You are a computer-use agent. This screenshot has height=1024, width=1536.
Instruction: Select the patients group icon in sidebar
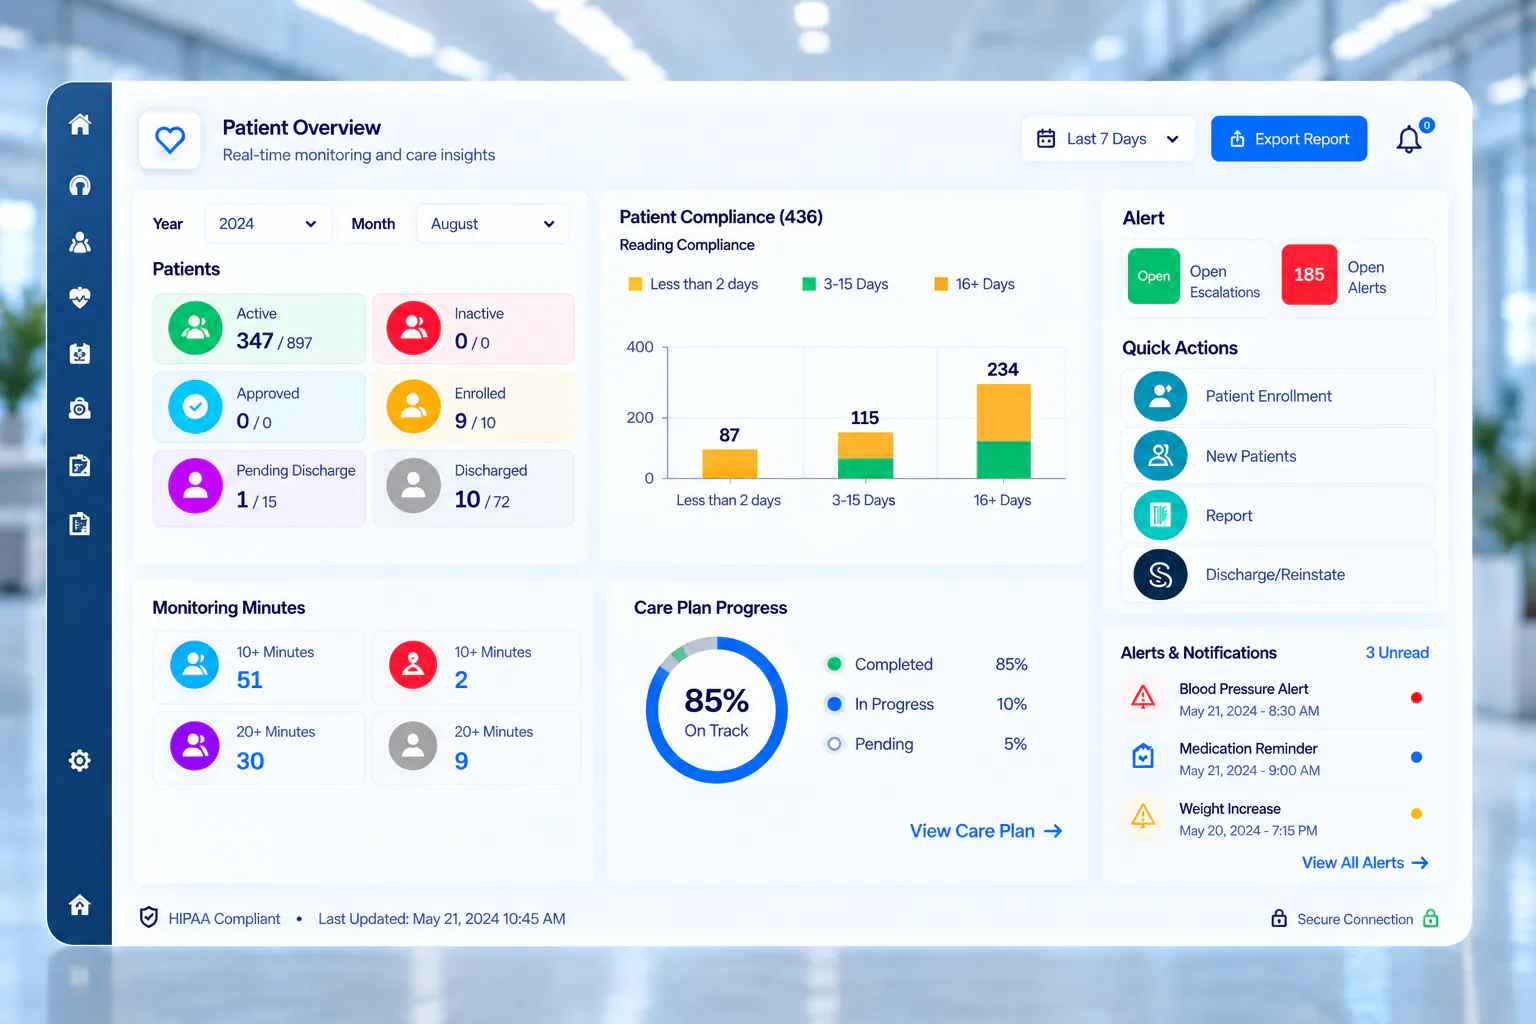[x=80, y=242]
